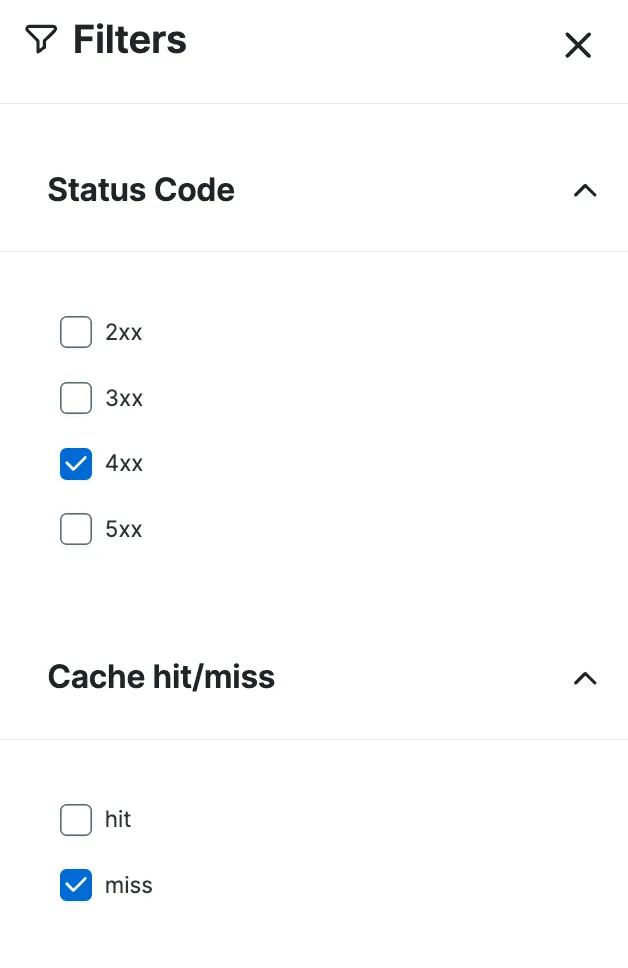This screenshot has height=968, width=628.
Task: Click the Filters panel title
Action: [130, 40]
